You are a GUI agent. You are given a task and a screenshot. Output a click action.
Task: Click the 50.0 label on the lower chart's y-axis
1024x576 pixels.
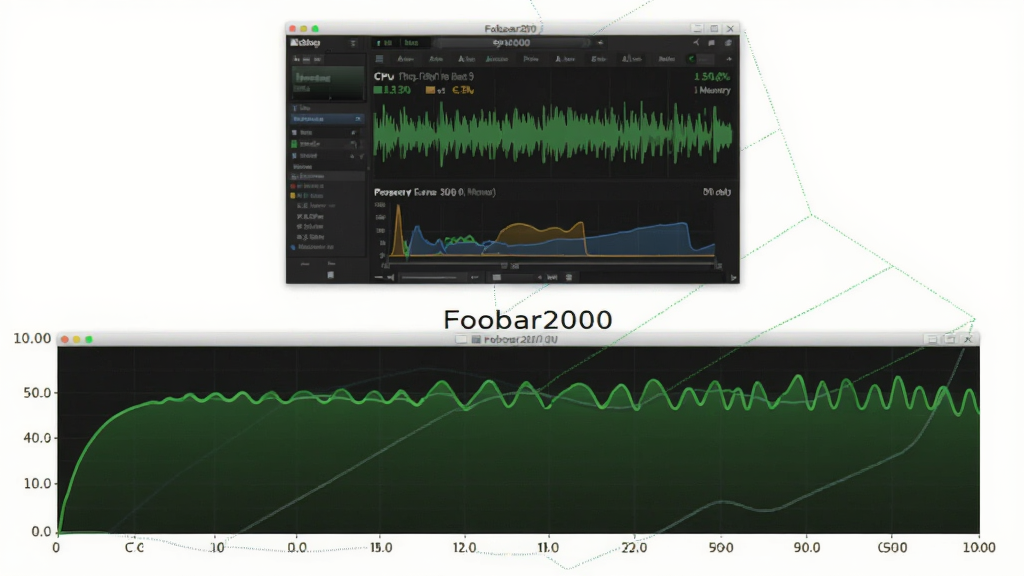37,393
